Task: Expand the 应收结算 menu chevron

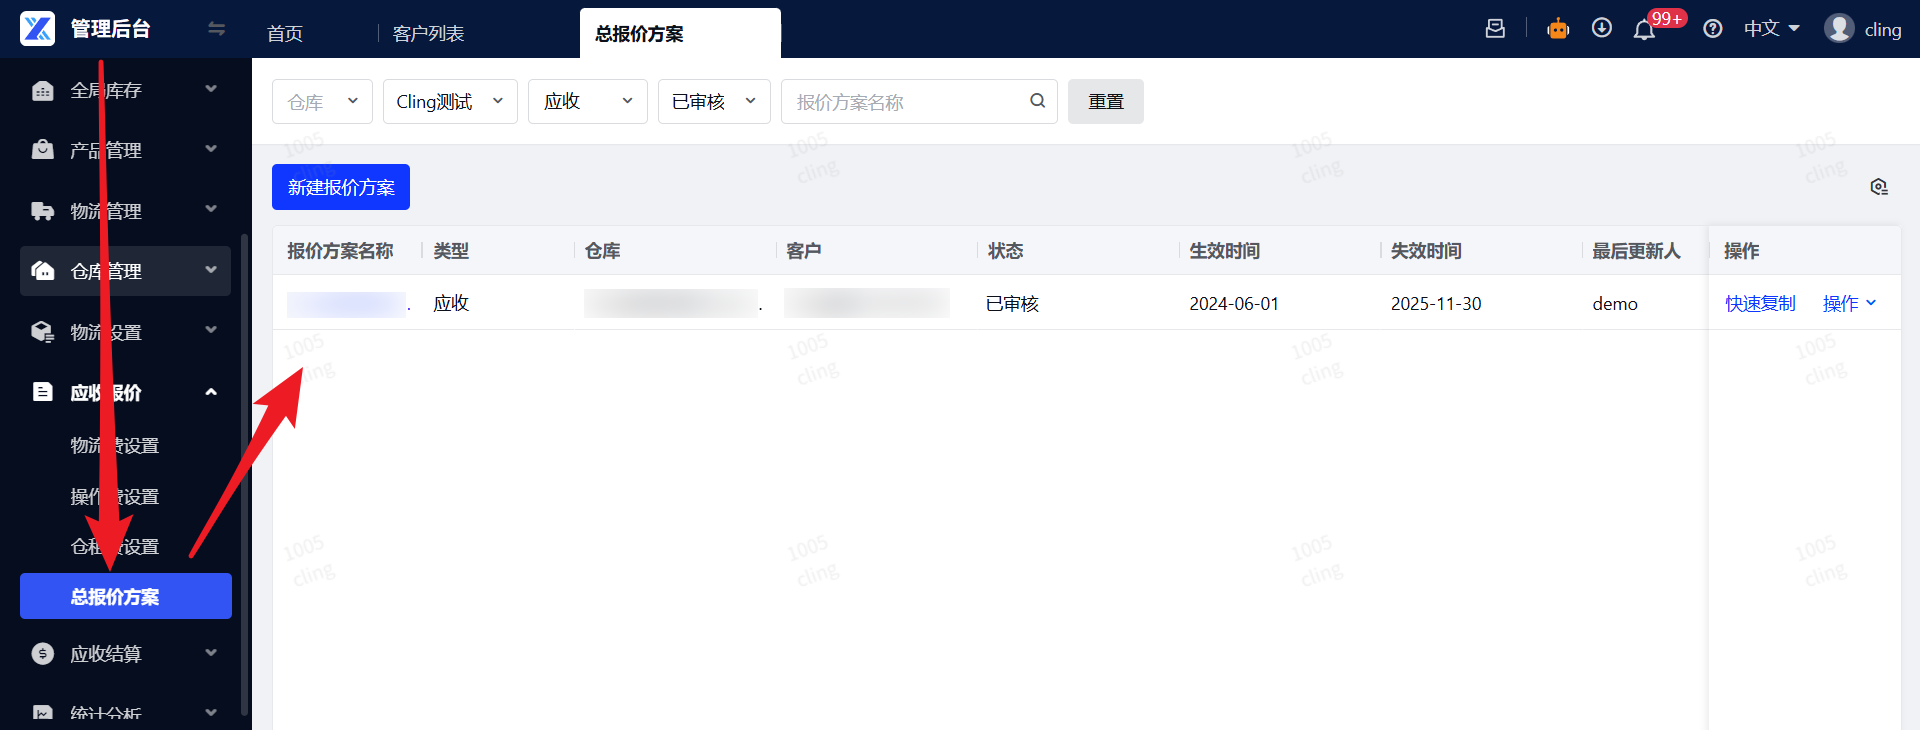Action: click(211, 653)
